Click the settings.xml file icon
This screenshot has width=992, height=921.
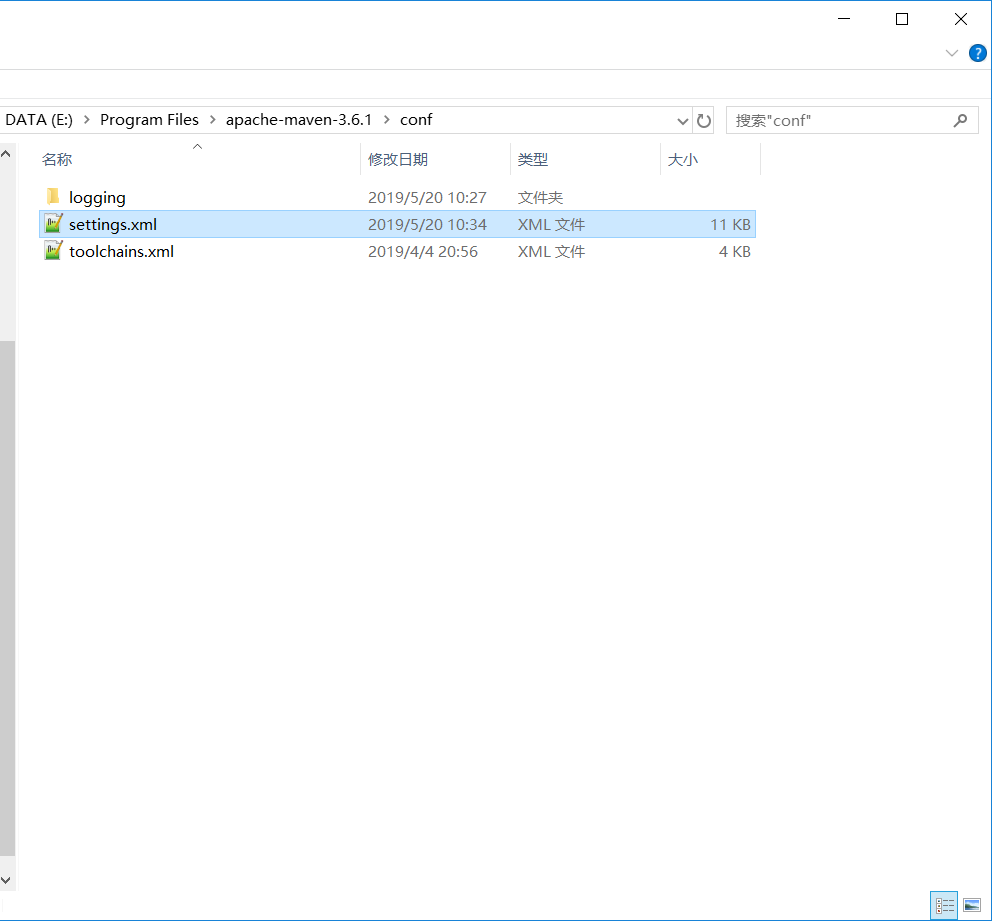point(53,223)
